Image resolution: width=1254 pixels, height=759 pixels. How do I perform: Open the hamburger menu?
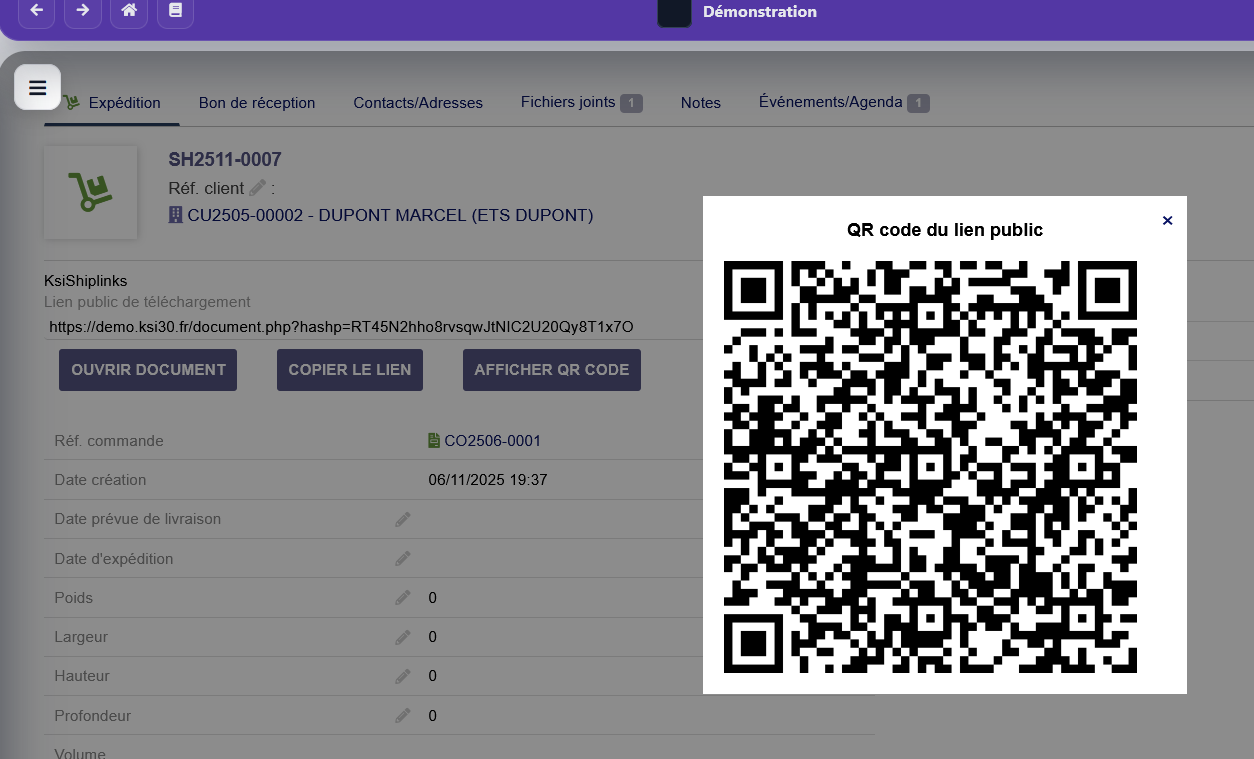pyautogui.click(x=38, y=88)
